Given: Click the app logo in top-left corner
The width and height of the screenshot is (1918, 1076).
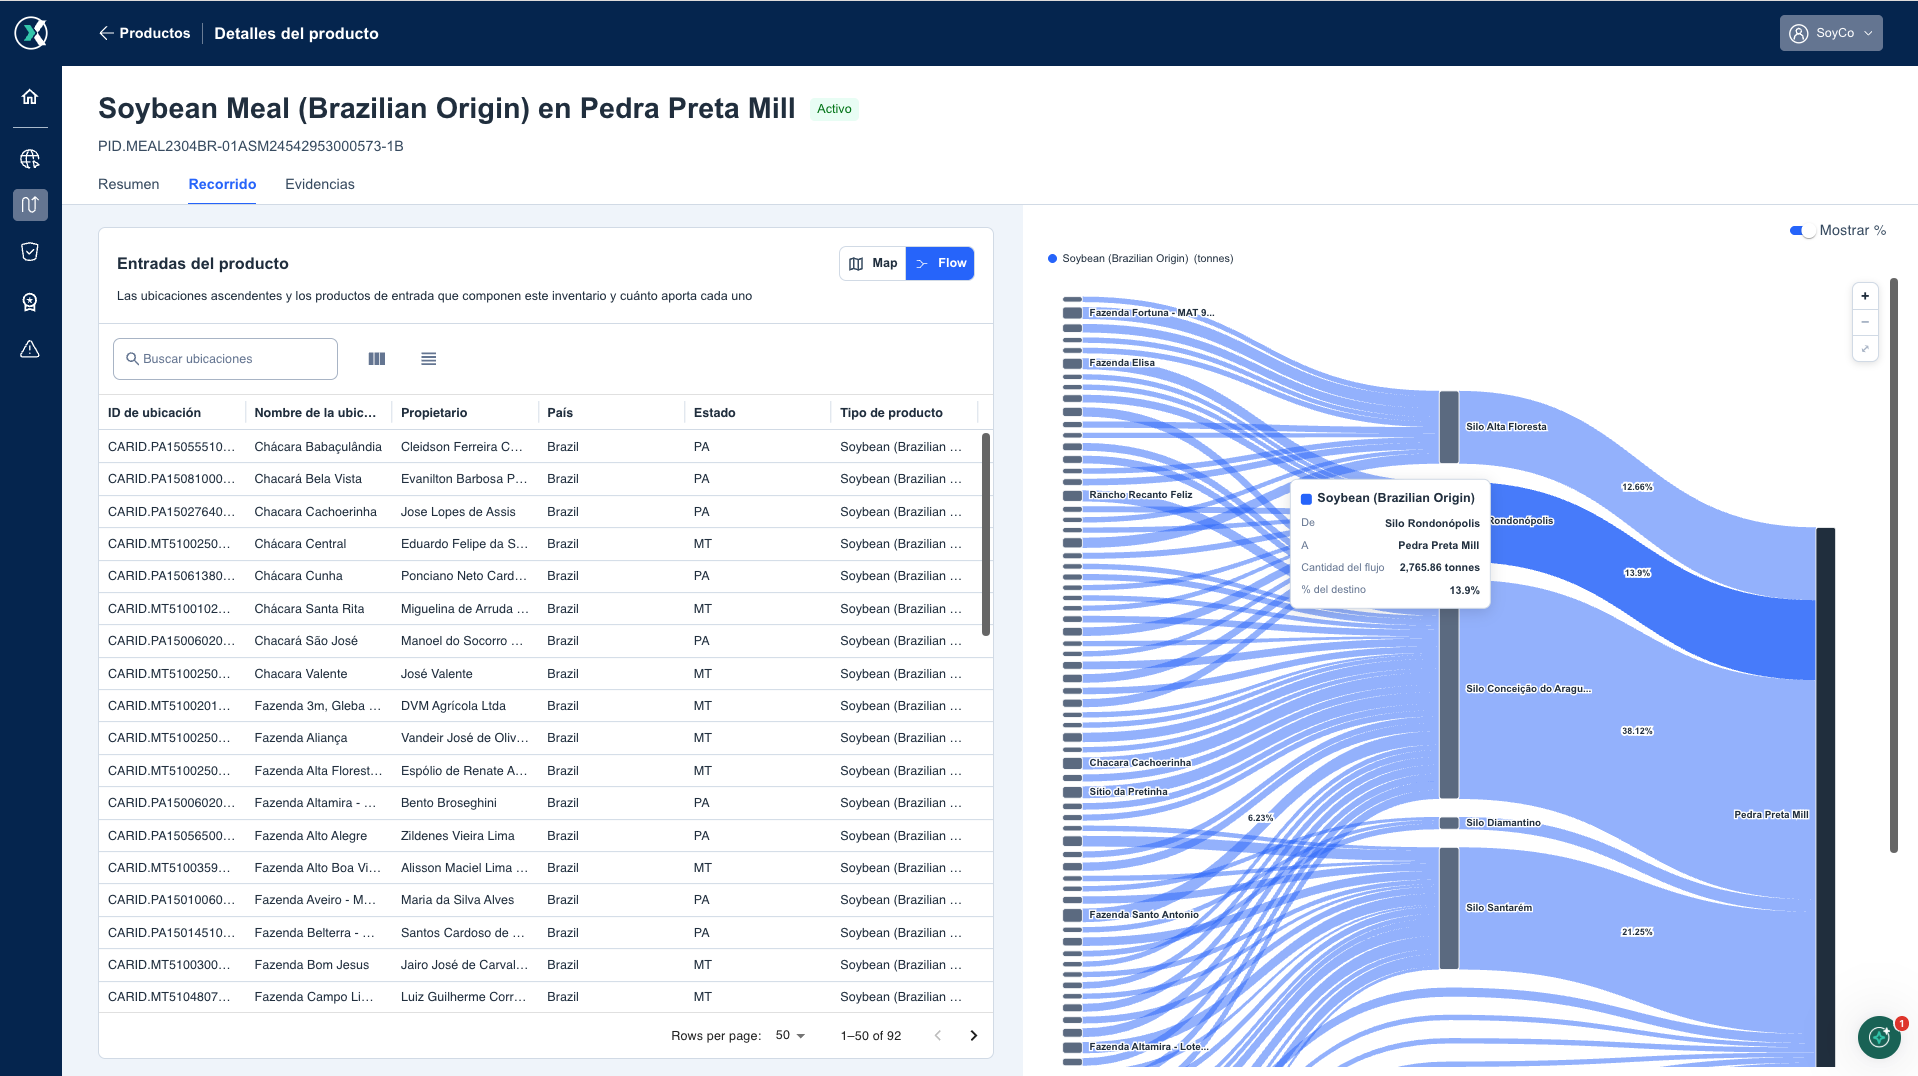Looking at the screenshot, I should click(31, 33).
